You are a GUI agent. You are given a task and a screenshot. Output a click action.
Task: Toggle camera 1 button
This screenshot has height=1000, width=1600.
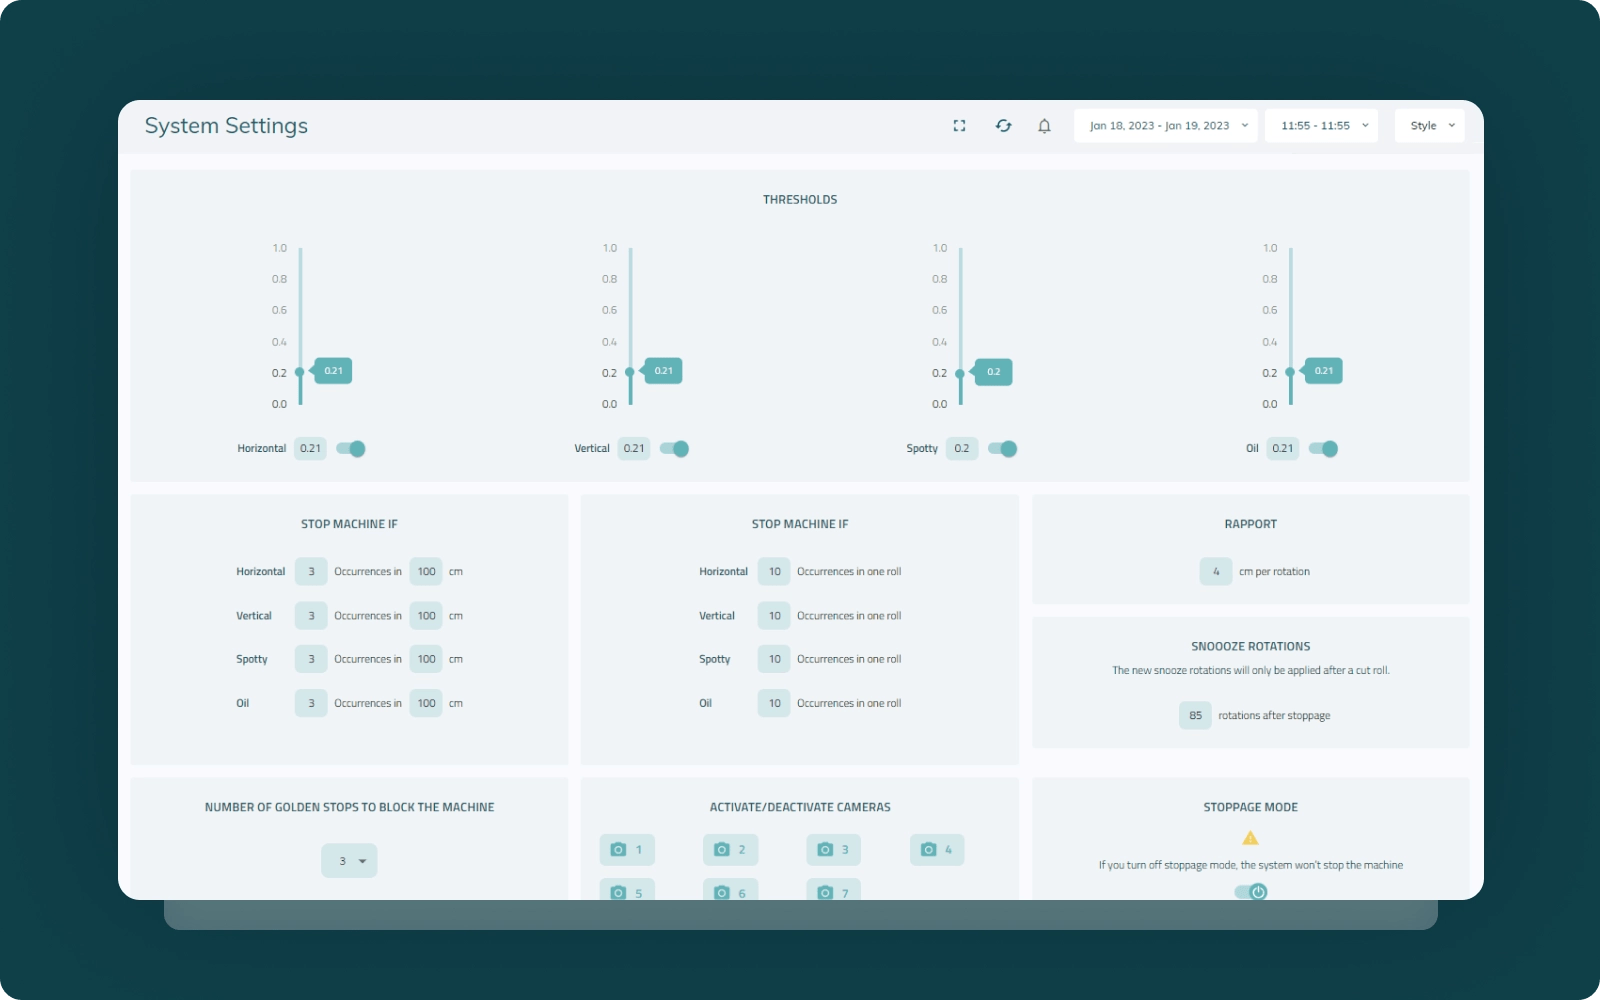pyautogui.click(x=627, y=850)
